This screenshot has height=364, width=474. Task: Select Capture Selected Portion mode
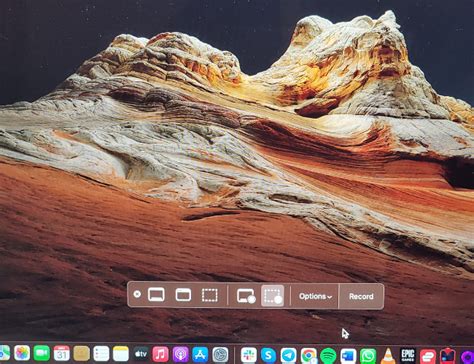[x=210, y=295]
